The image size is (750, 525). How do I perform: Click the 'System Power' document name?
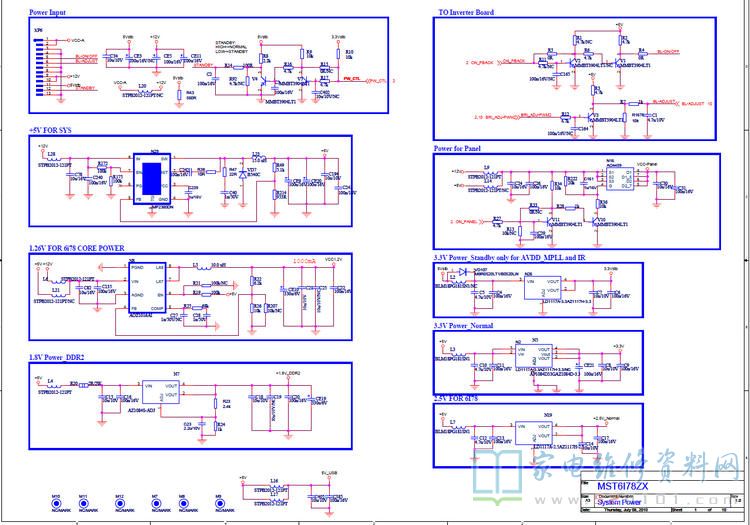click(619, 502)
